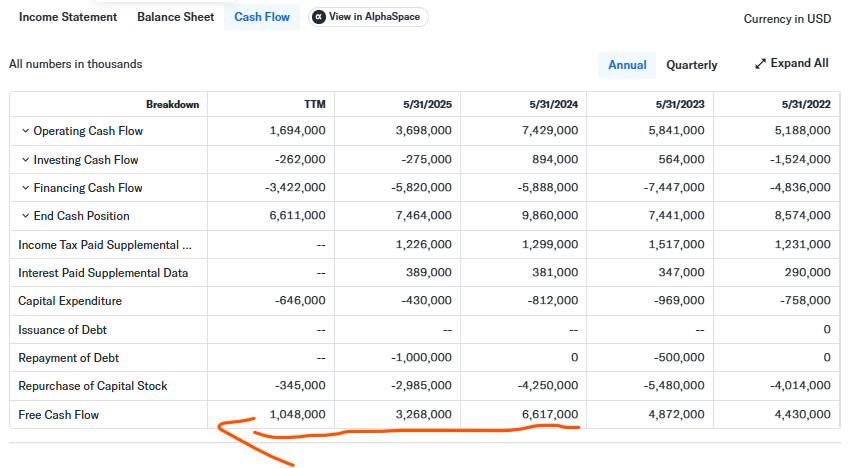The height and width of the screenshot is (468, 850).
Task: Click End Cash Position value 6,611,000
Action: (x=298, y=216)
